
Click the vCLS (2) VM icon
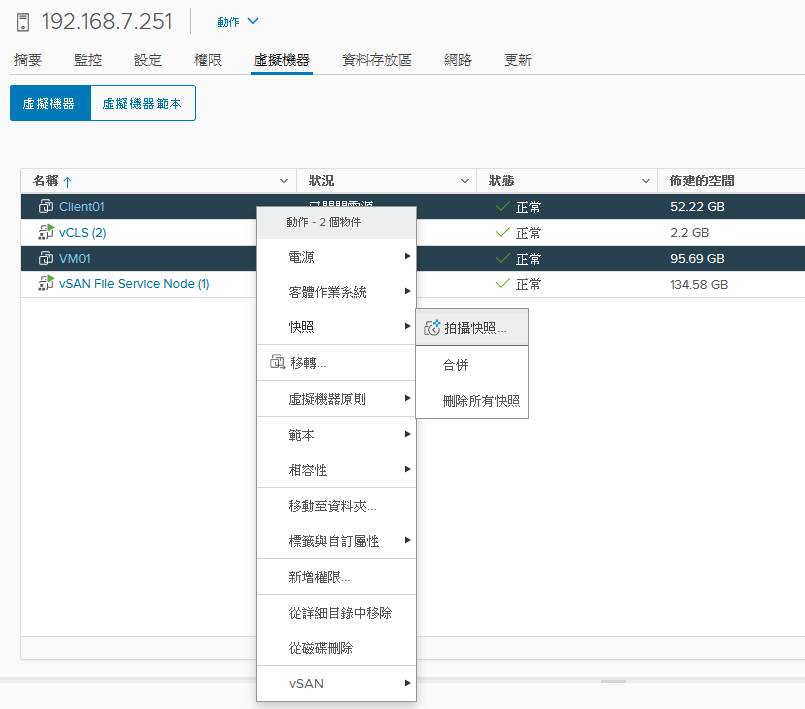(45, 233)
